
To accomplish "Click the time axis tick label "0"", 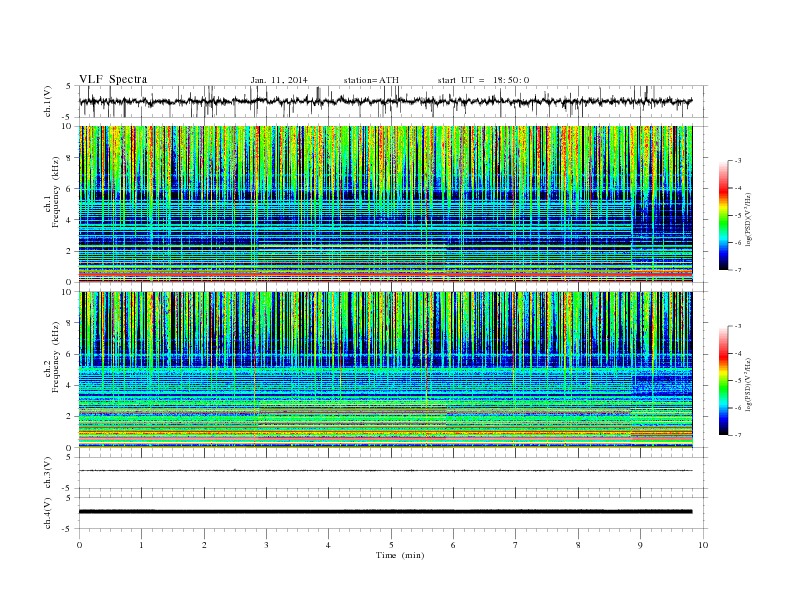I will click(x=79, y=545).
